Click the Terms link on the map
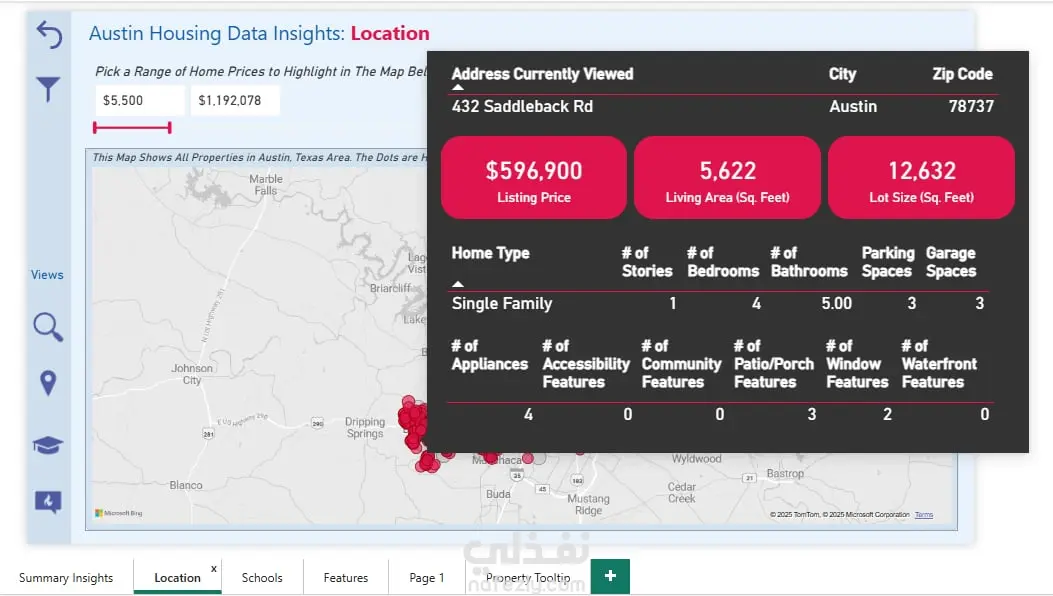 [x=924, y=515]
